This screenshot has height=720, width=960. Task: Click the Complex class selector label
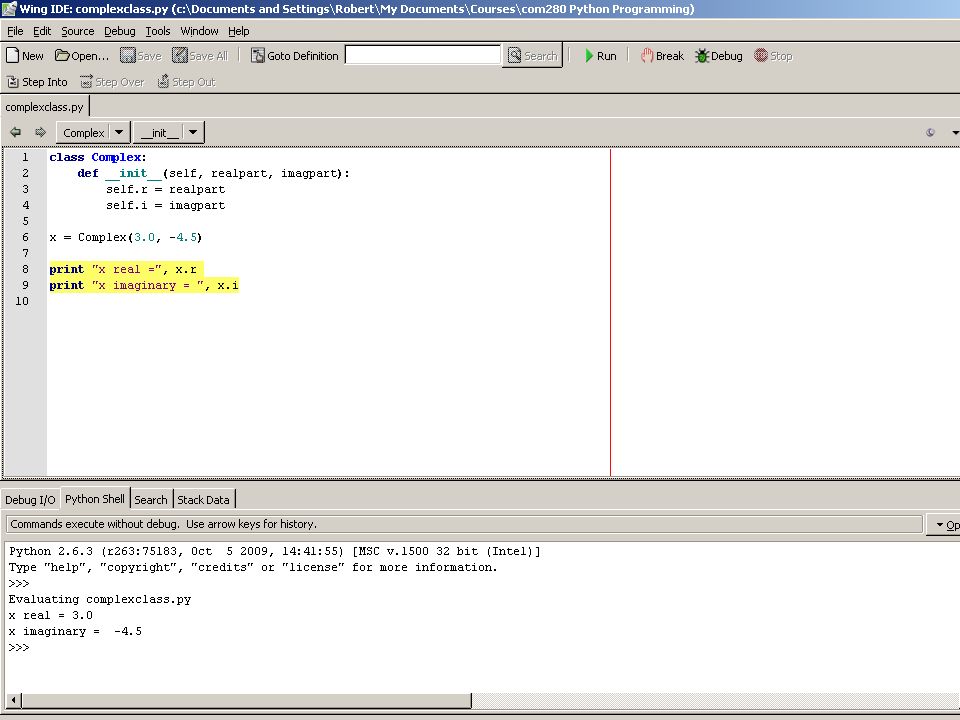(84, 132)
